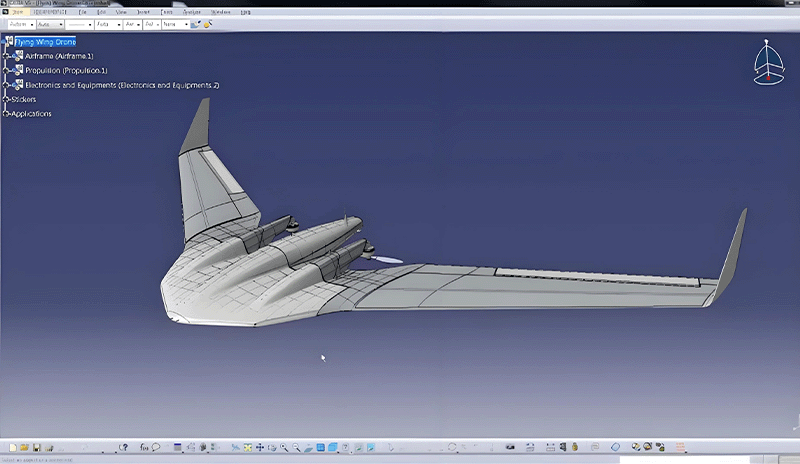Click the Zoom Out magnifier
Screen dimensions: 800x464
pyautogui.click(x=296, y=448)
